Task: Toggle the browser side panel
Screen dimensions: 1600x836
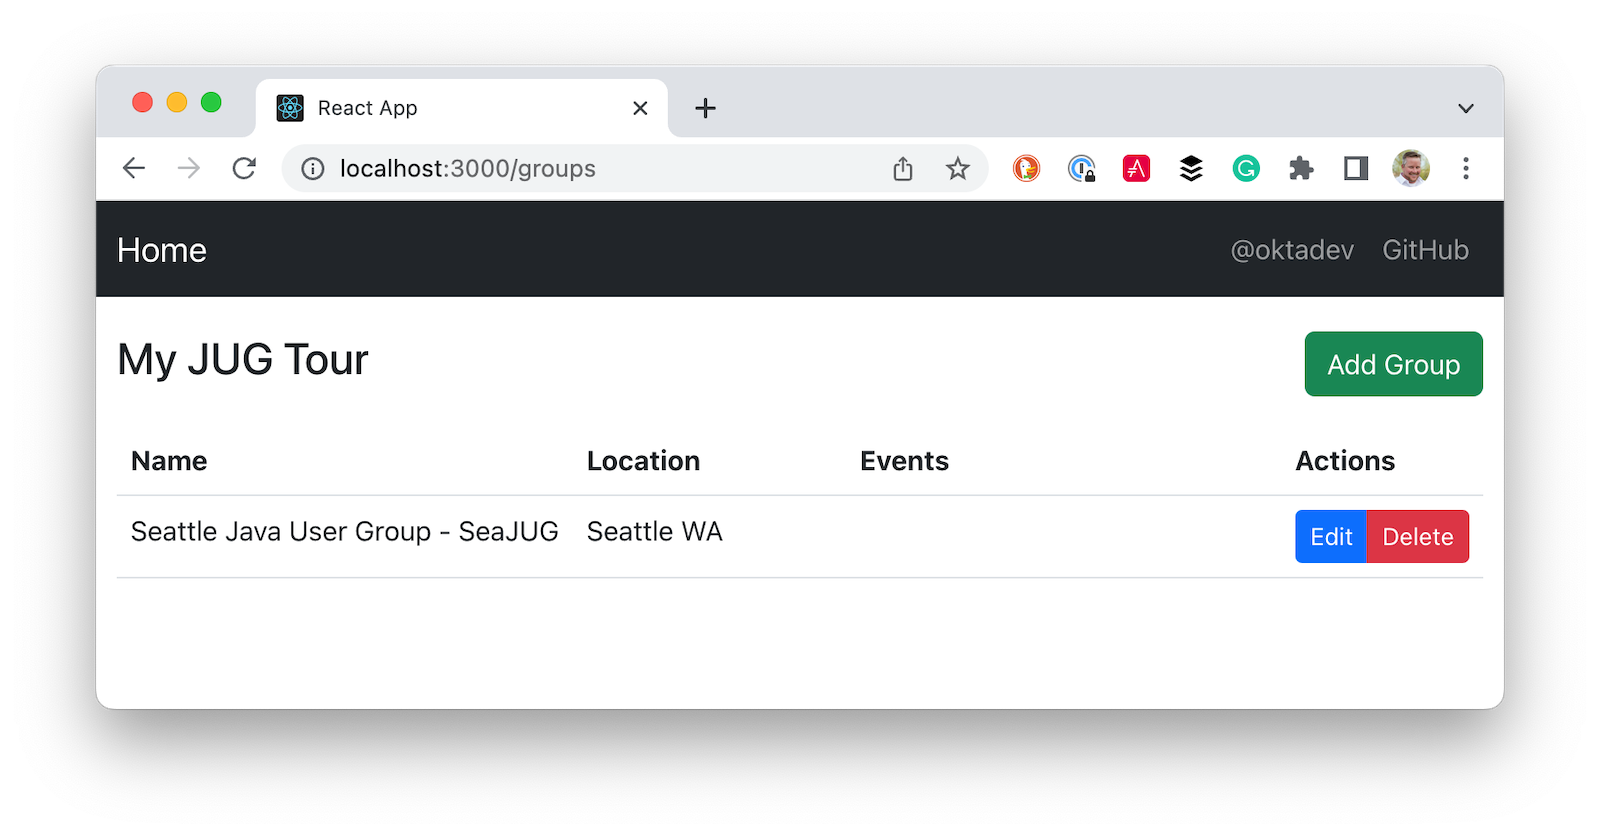Action: coord(1356,169)
